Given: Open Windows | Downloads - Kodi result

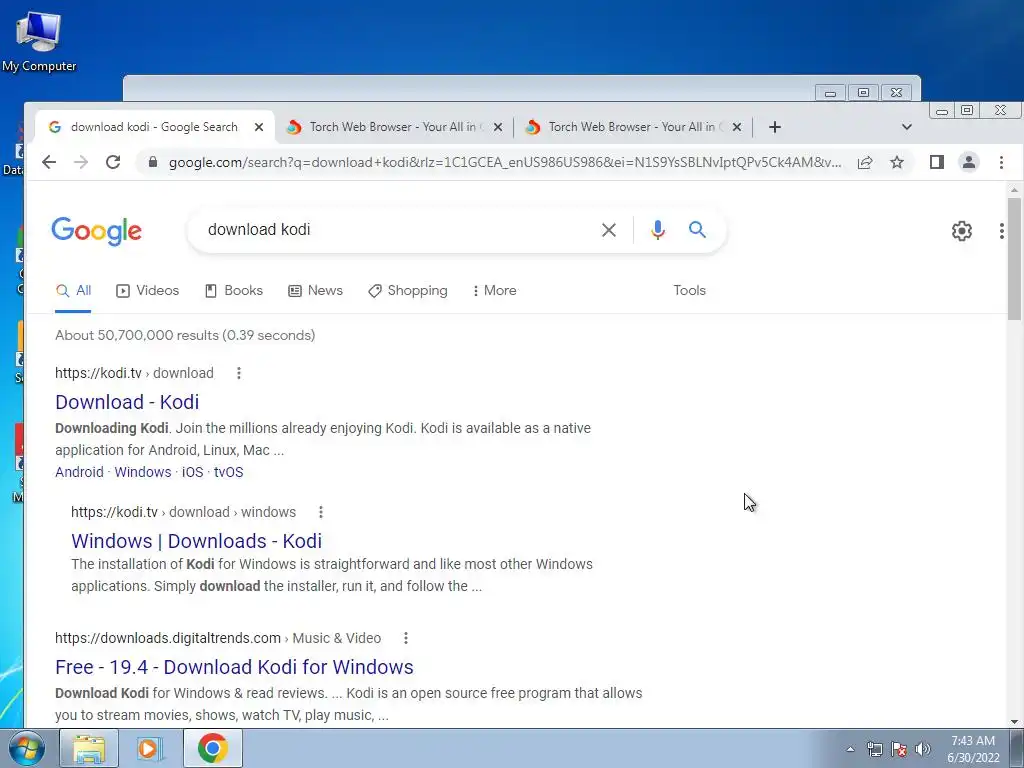Looking at the screenshot, I should pos(196,541).
